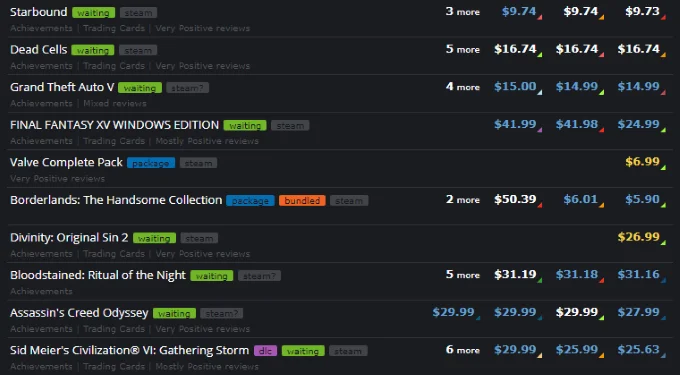Click the waiting tag next to Dead Cells
The width and height of the screenshot is (680, 375).
pyautogui.click(x=93, y=50)
